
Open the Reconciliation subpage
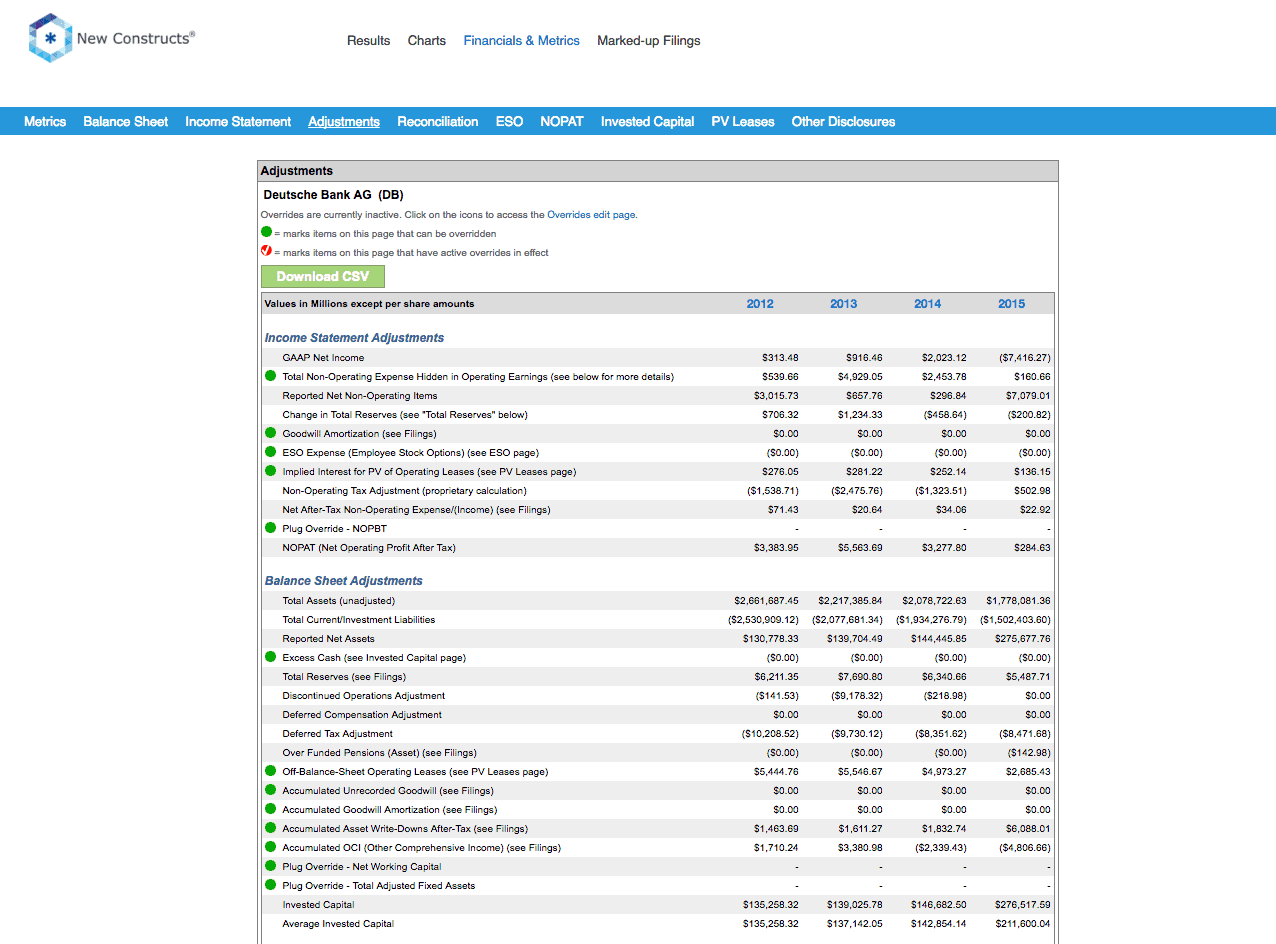point(438,121)
